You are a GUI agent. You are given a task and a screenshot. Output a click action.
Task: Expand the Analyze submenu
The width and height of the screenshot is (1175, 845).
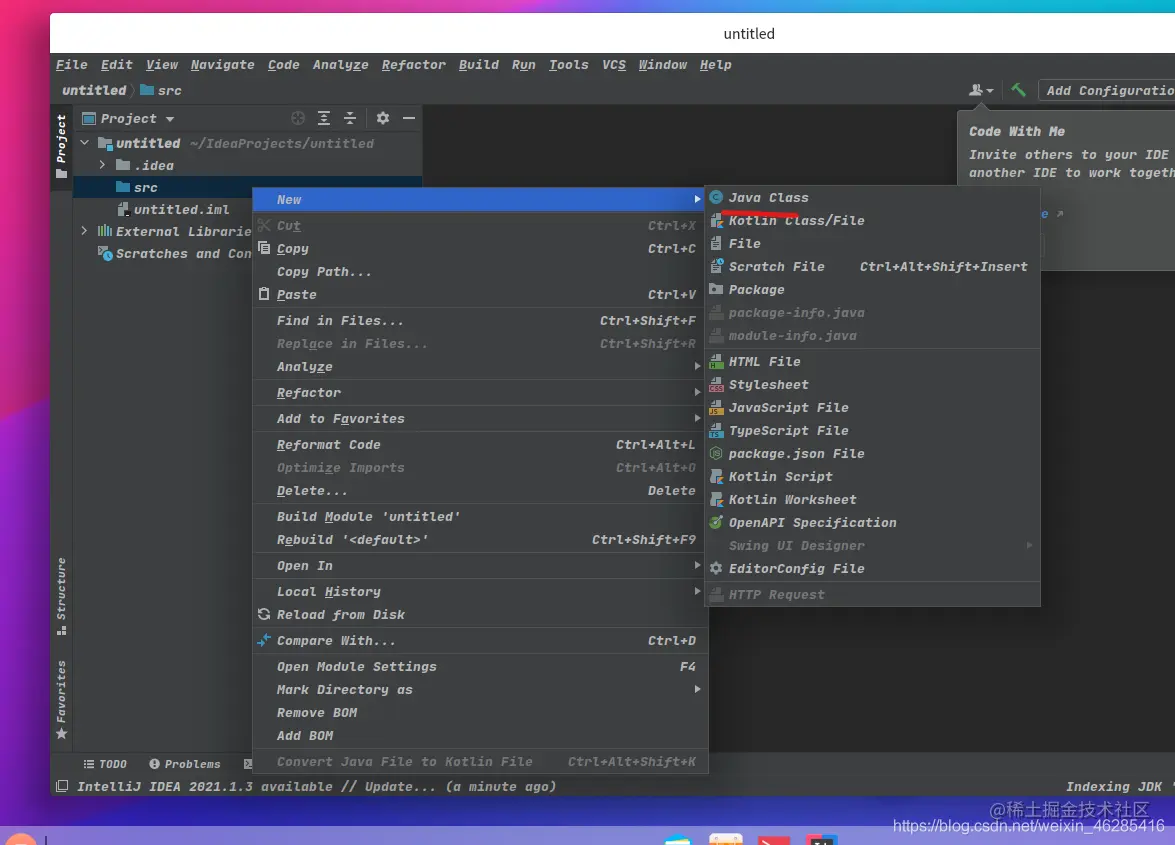coord(480,366)
